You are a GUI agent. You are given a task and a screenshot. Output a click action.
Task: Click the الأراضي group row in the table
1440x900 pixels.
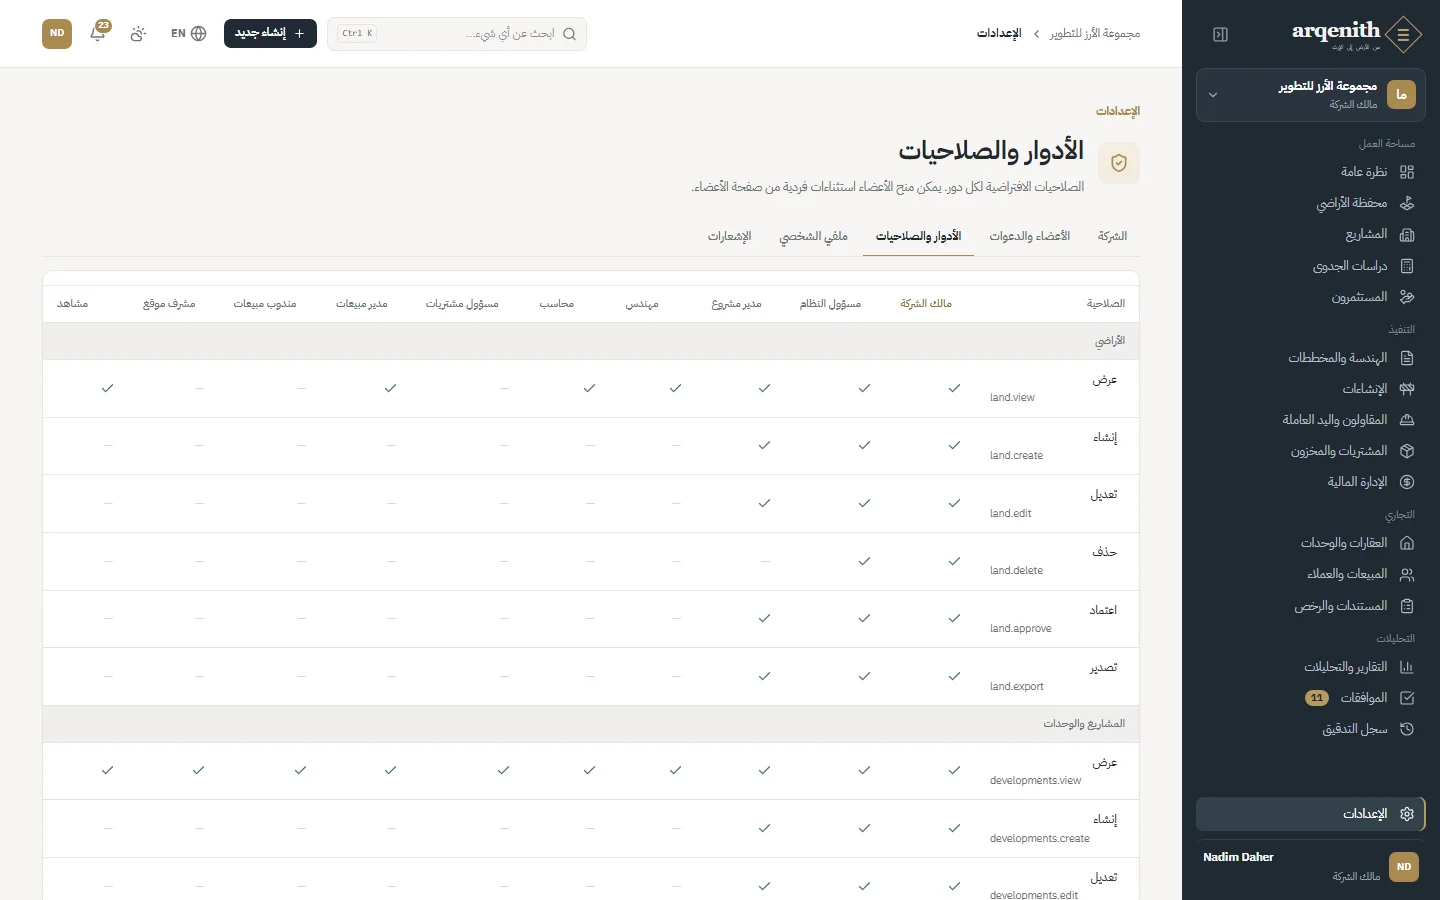pos(591,341)
